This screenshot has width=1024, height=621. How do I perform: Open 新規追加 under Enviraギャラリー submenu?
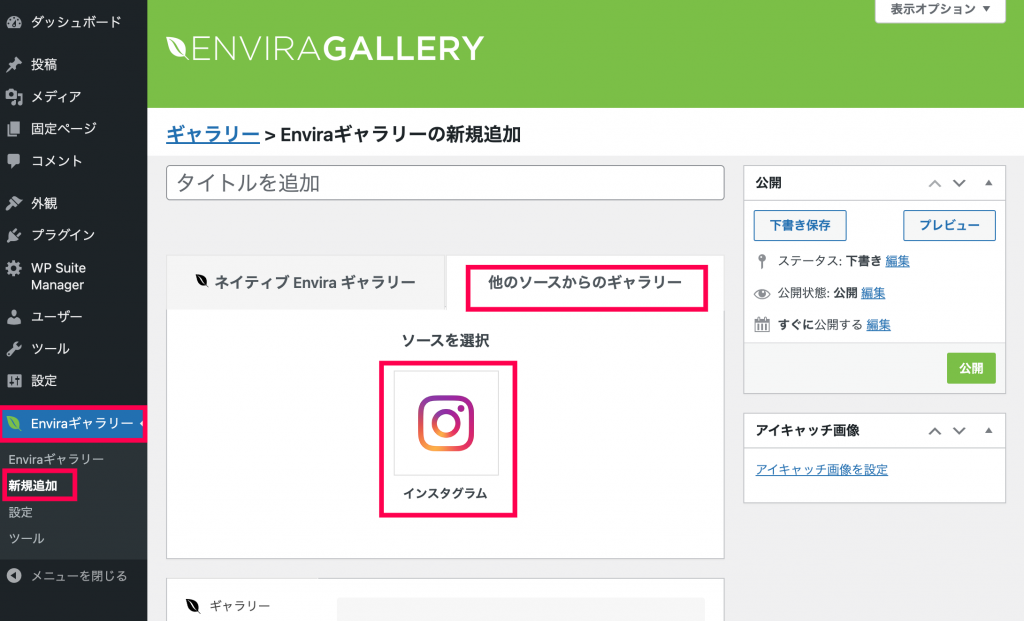(33, 486)
